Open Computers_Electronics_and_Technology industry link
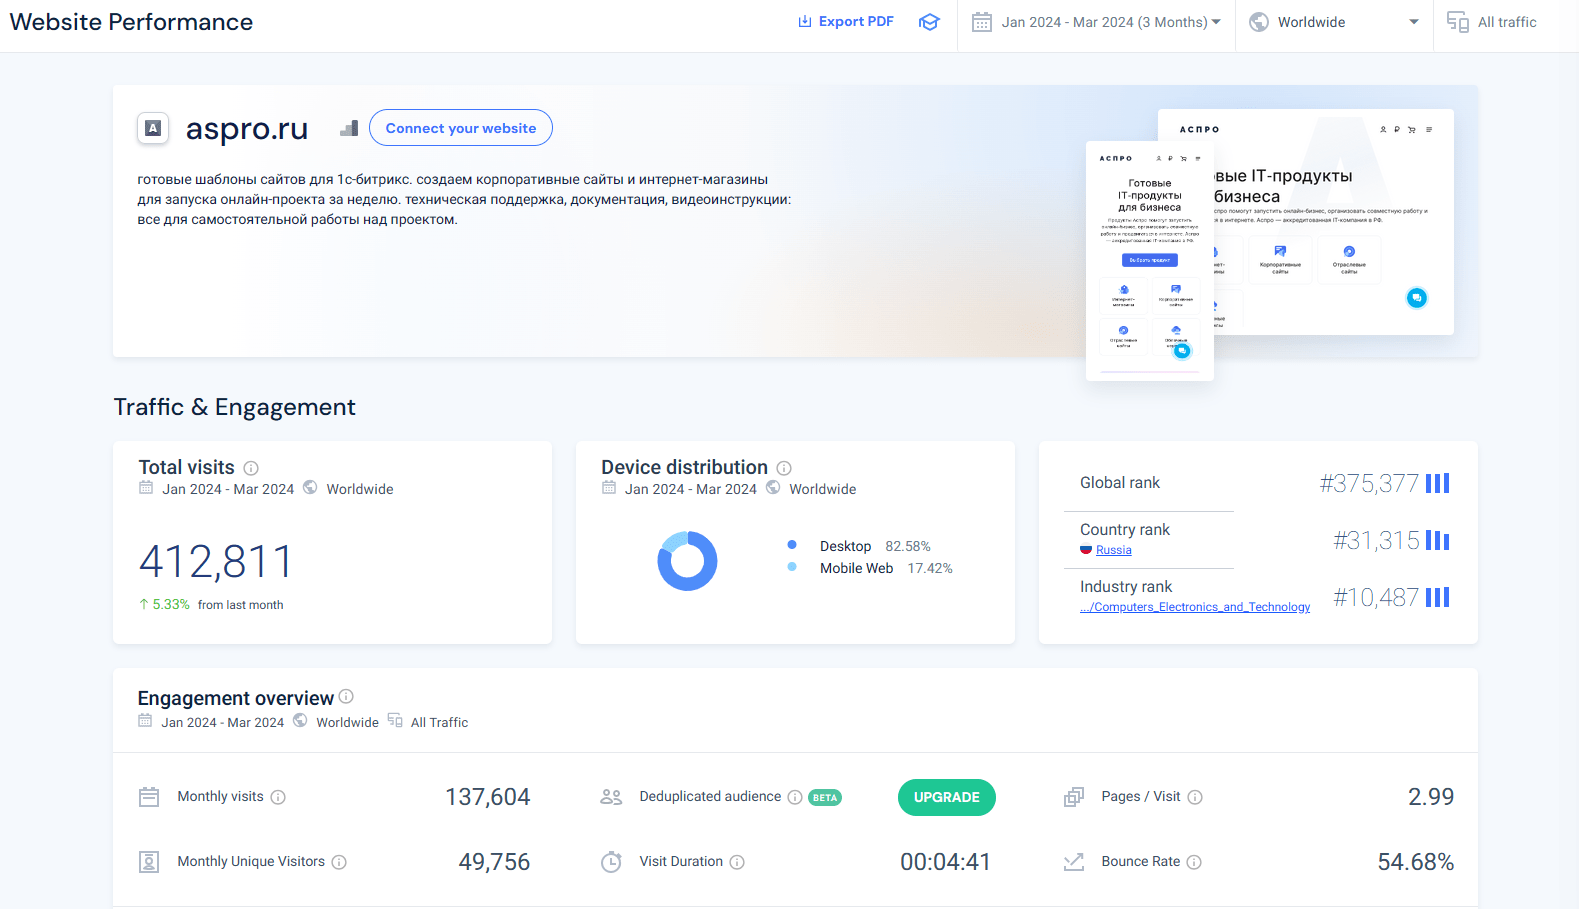Screen dimensions: 1579x909 1195,607
